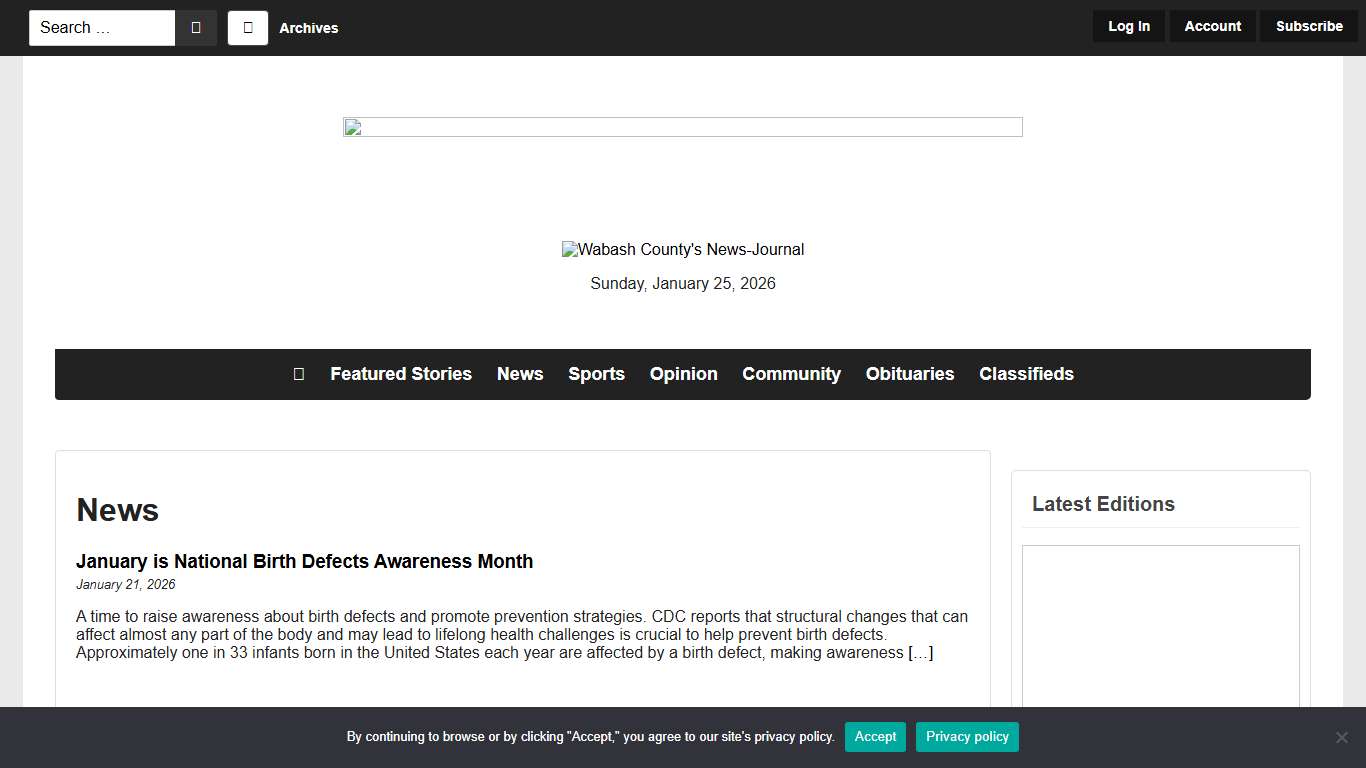Viewport: 1366px width, 768px height.
Task: Open the Featured Stories menu item
Action: (x=401, y=374)
